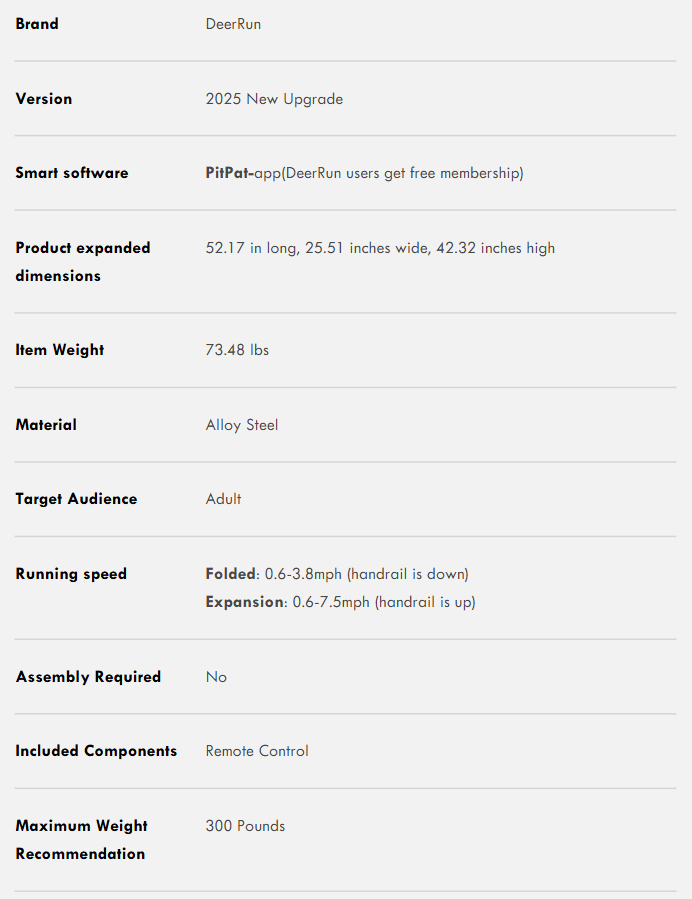Click the bold PitPat app name
This screenshot has height=899, width=692.
click(x=228, y=173)
